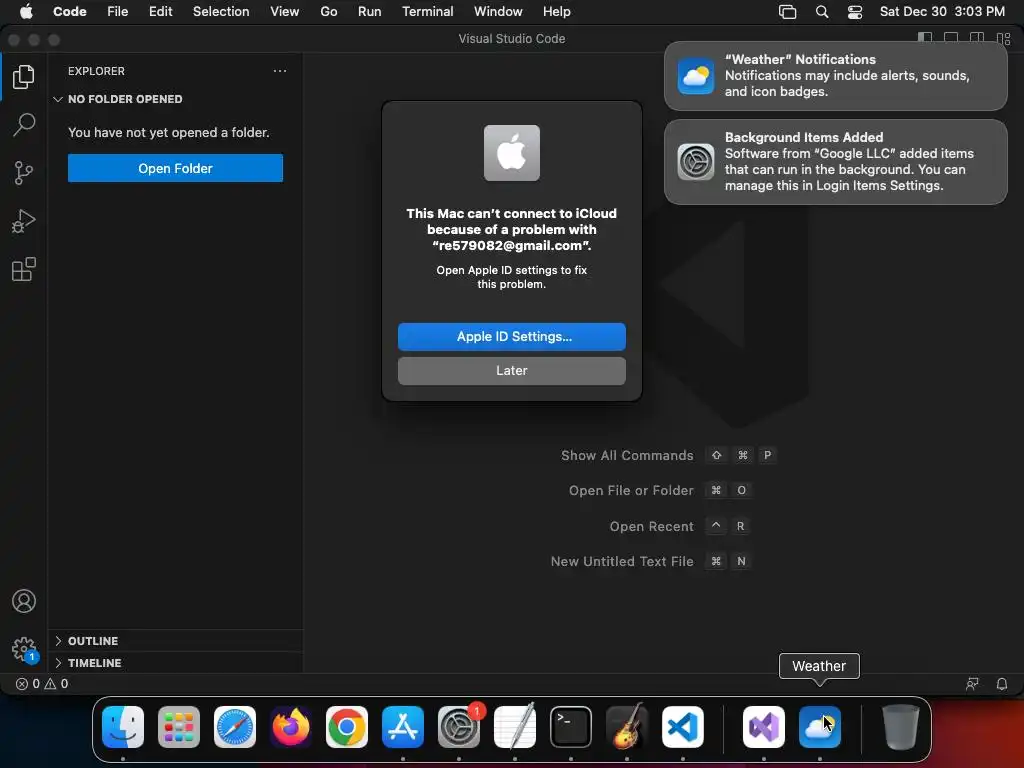Screen dimensions: 1024x768
Task: Click Later in the iCloud dialog
Action: tap(511, 370)
